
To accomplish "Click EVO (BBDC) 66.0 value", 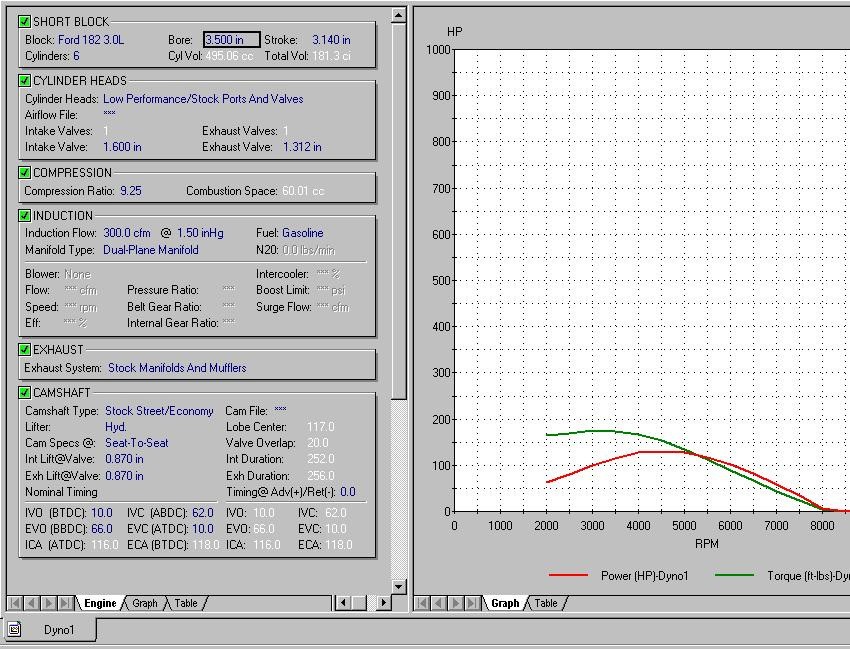I will 102,529.
